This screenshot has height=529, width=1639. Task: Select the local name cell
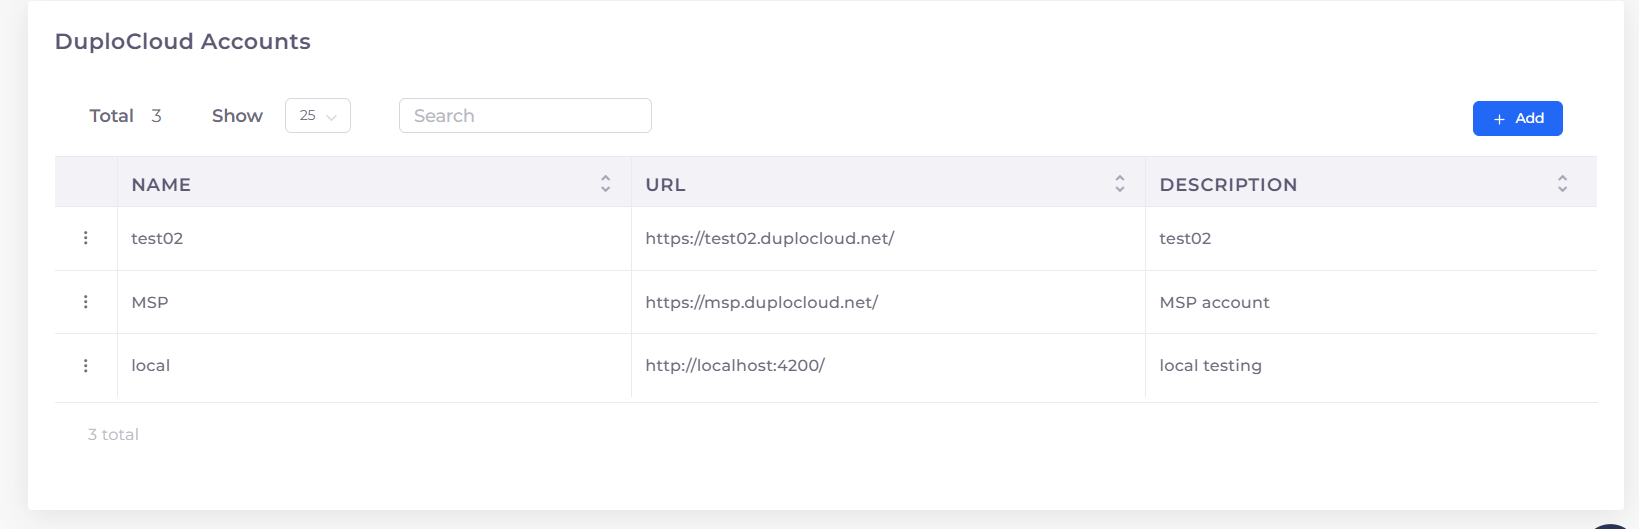point(151,366)
